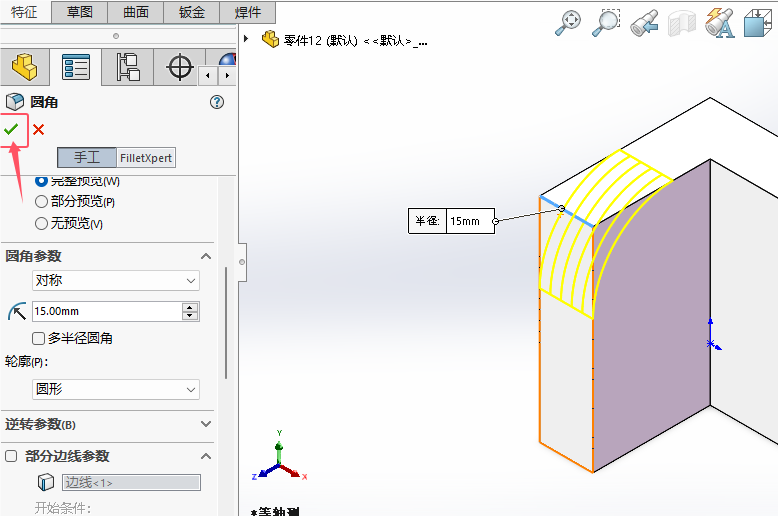Click the fillet radius icon beside 15.00mm
This screenshot has height=516, width=778.
coord(17,312)
